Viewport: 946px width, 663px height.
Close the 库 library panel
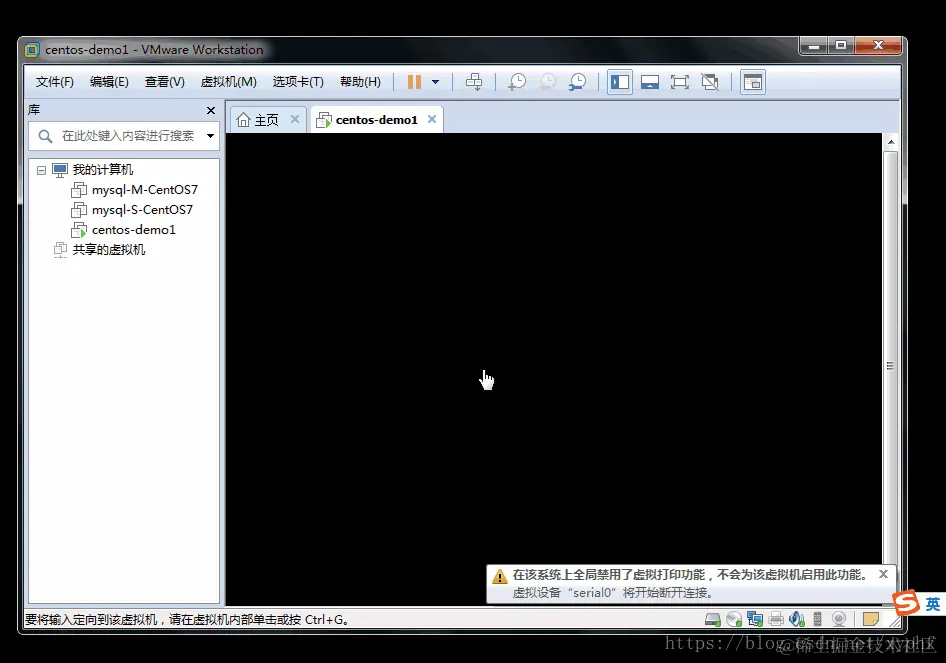click(211, 110)
